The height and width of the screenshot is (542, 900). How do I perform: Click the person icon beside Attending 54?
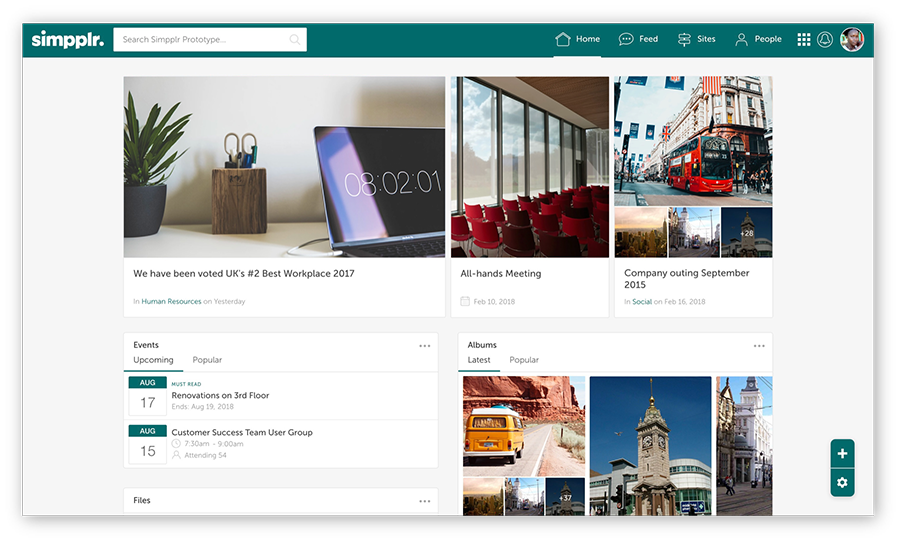[176, 455]
